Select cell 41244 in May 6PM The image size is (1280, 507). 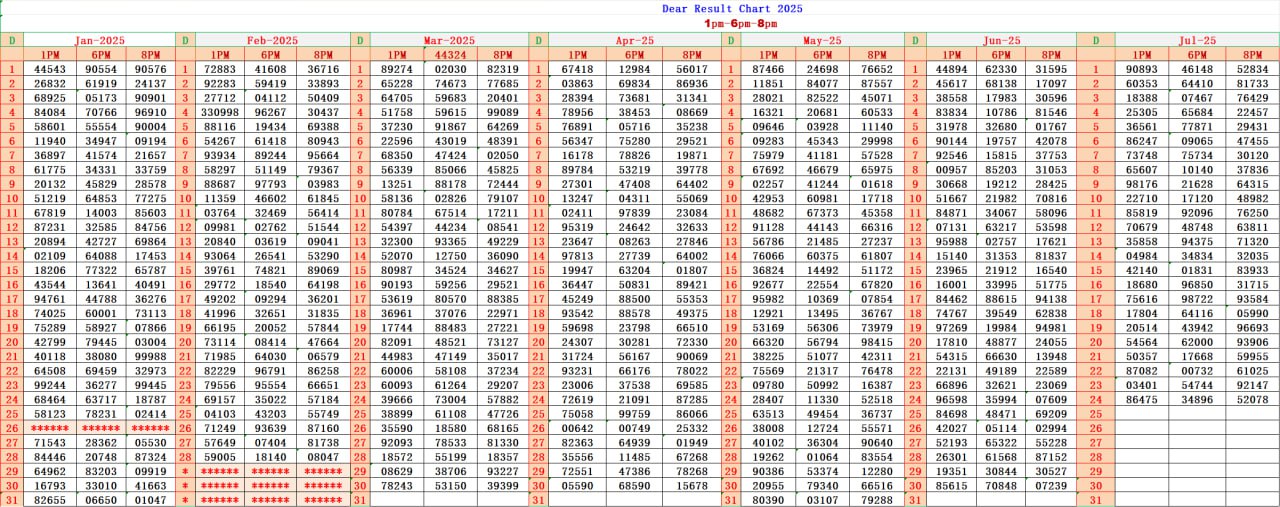coord(822,185)
